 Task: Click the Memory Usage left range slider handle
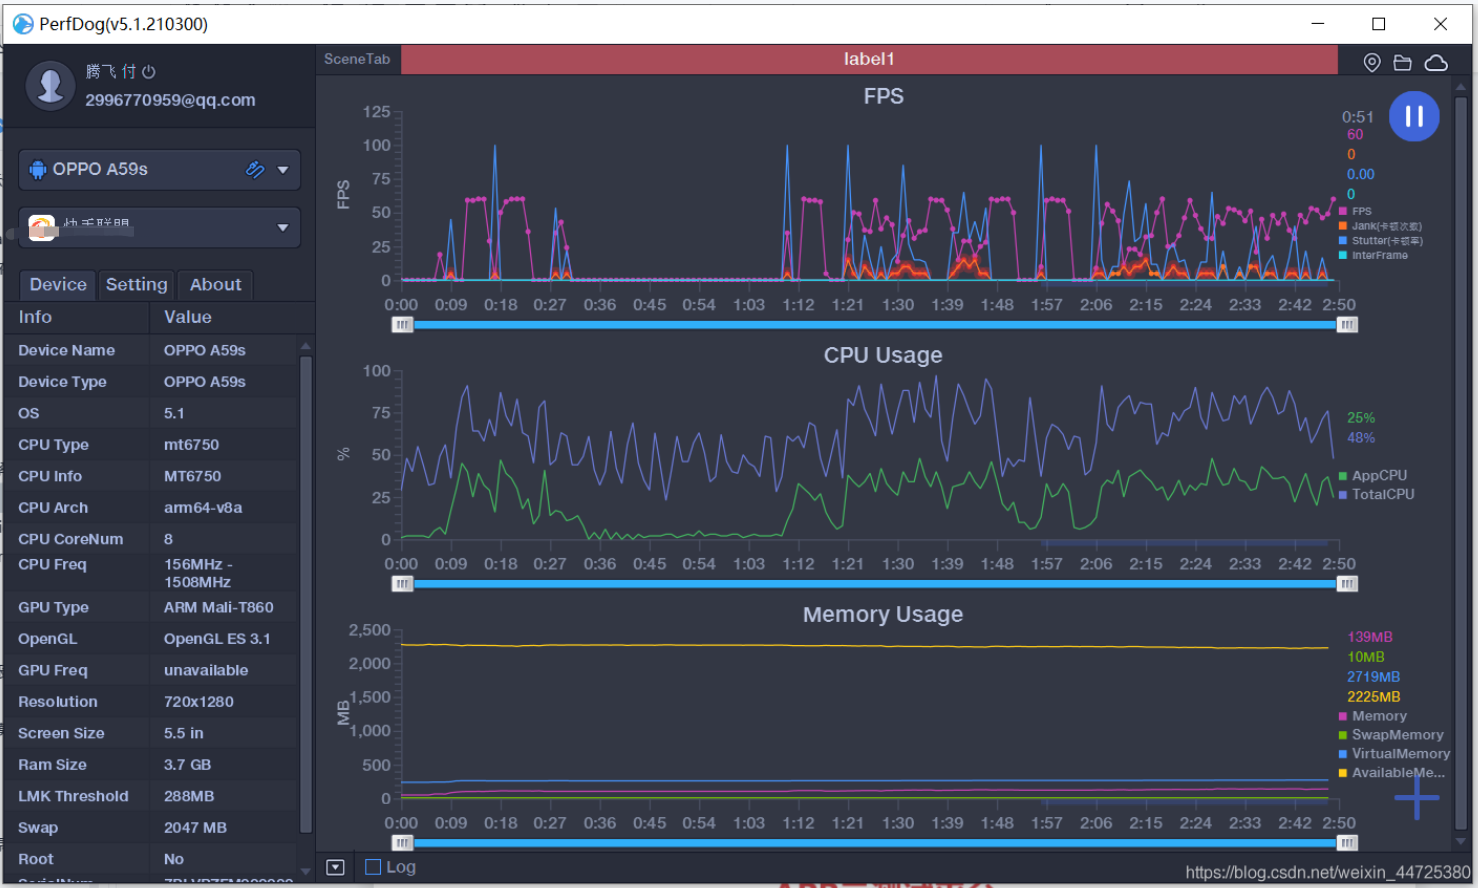tap(402, 842)
